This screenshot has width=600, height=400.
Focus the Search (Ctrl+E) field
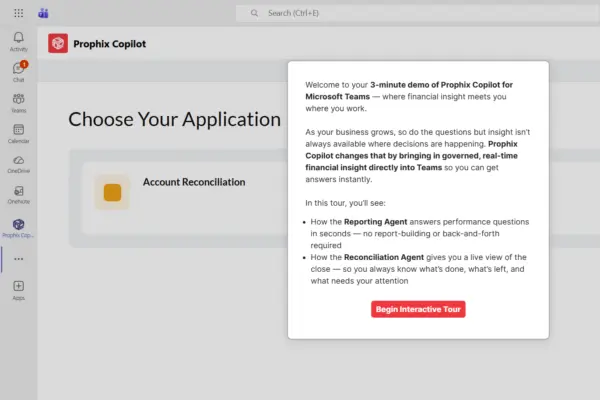pyautogui.click(x=418, y=13)
